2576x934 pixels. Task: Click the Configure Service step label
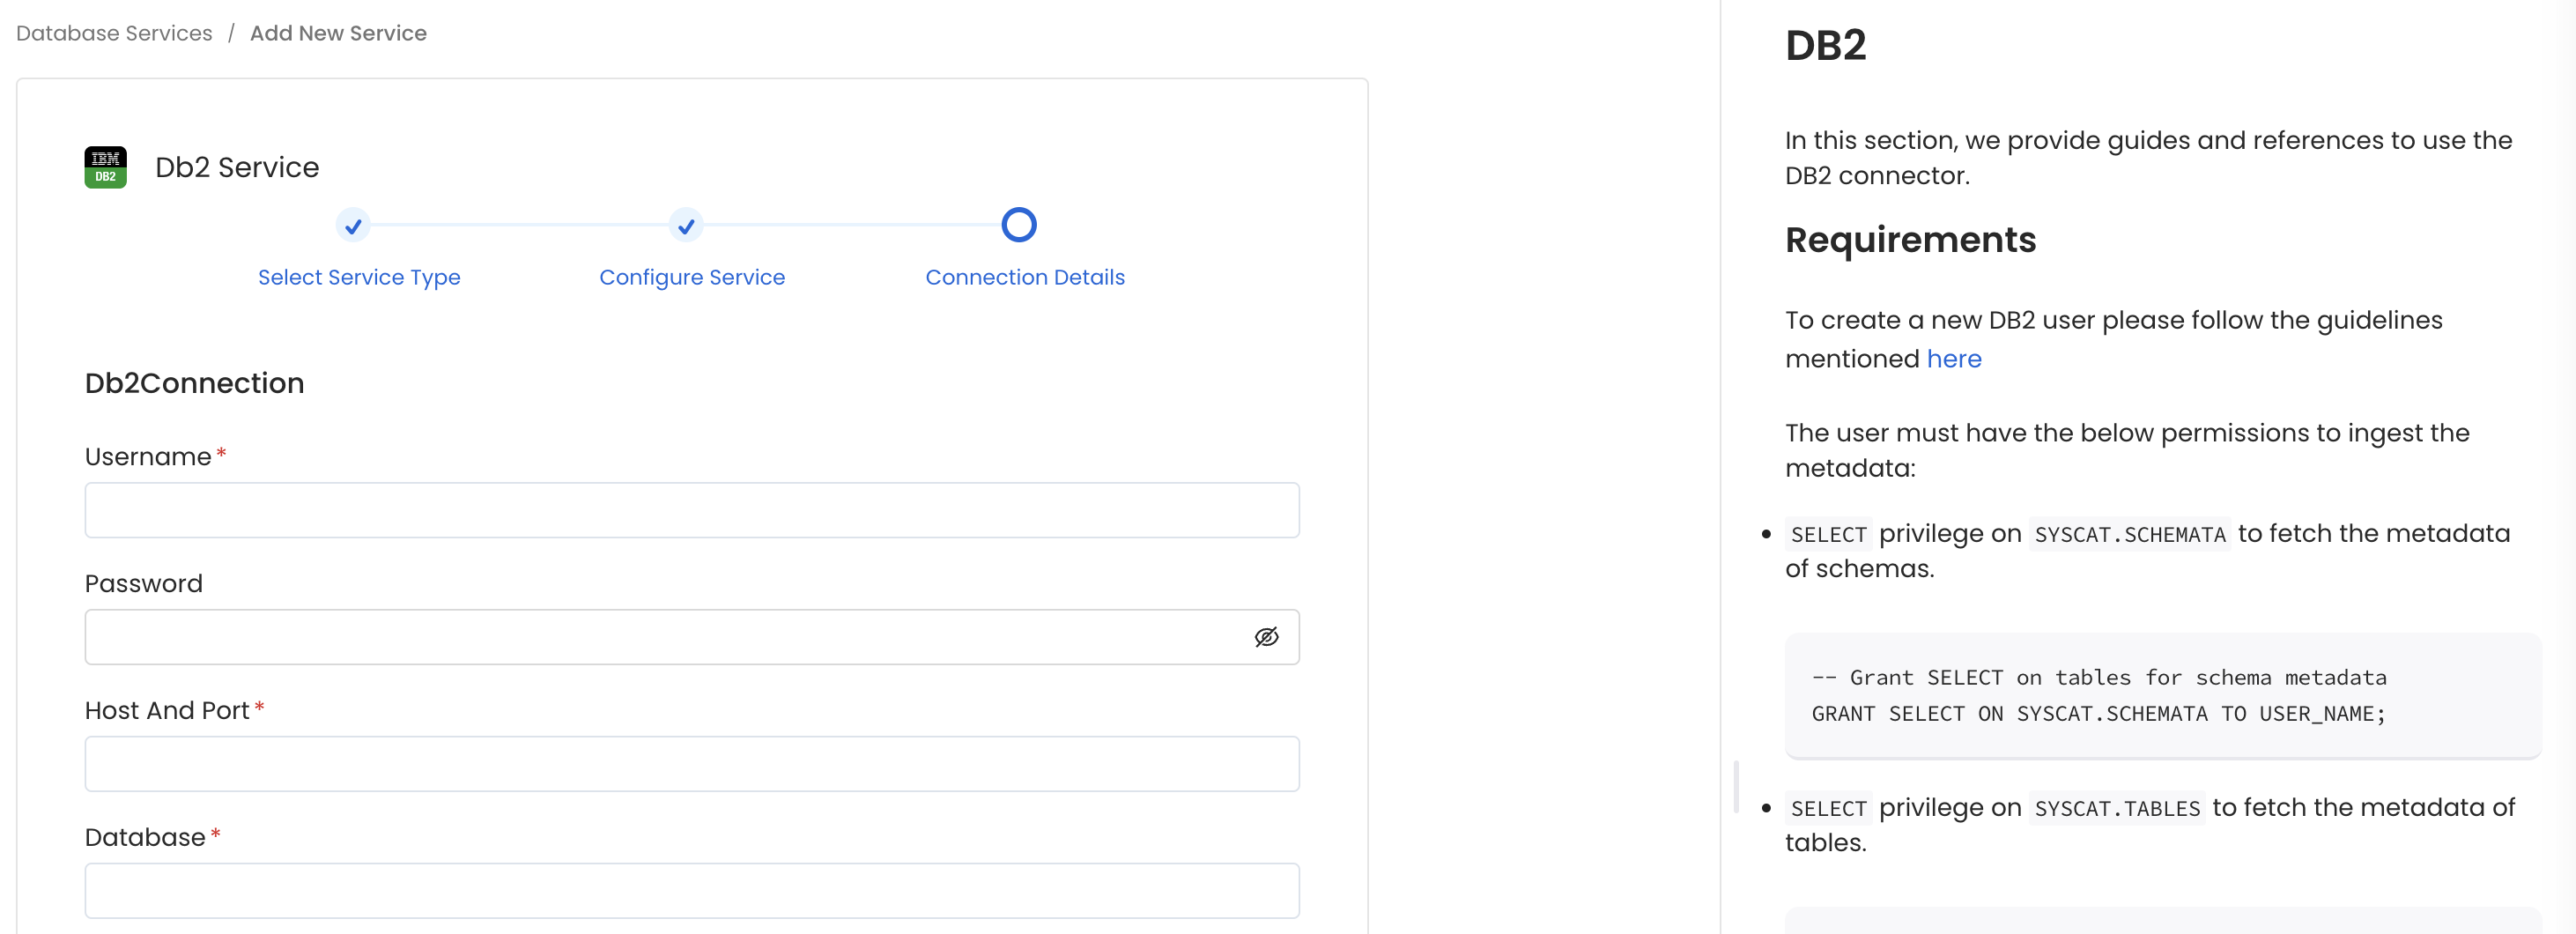click(691, 277)
